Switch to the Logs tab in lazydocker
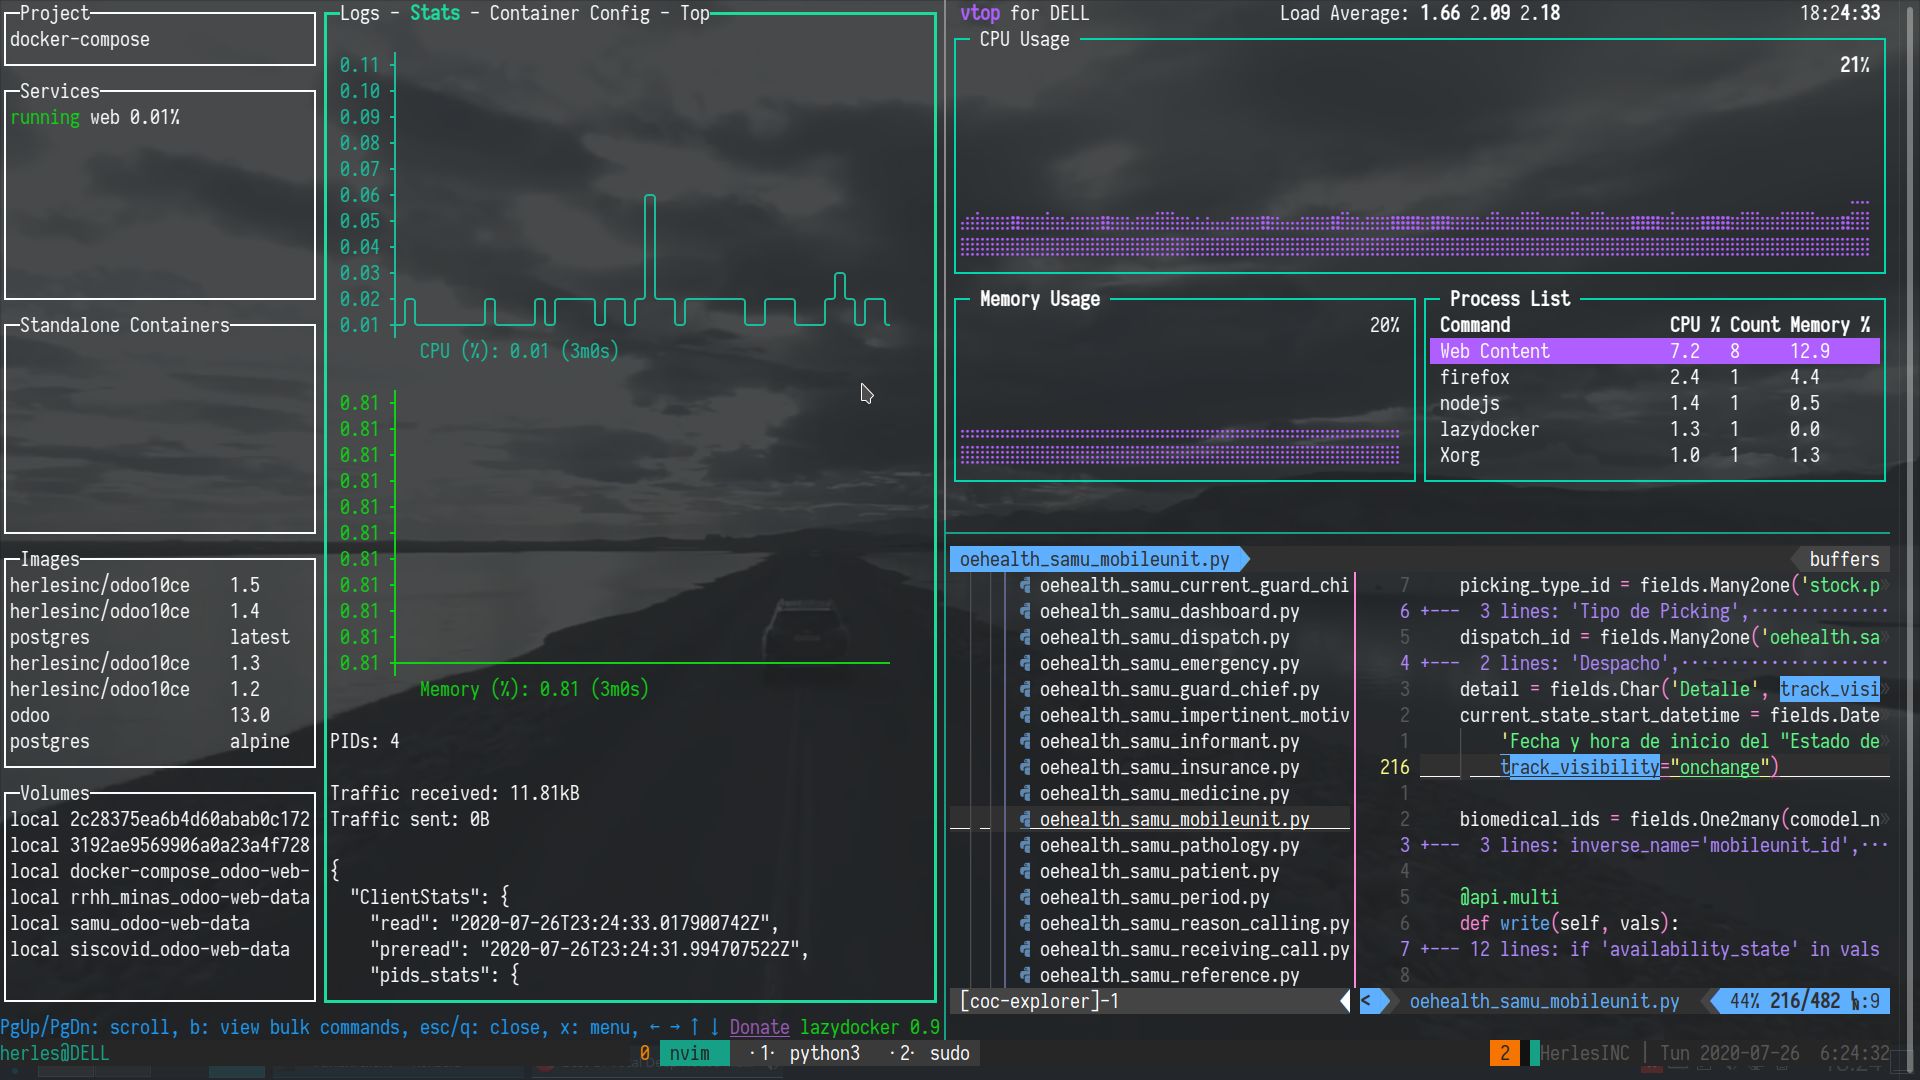Image resolution: width=1920 pixels, height=1080 pixels. (359, 14)
